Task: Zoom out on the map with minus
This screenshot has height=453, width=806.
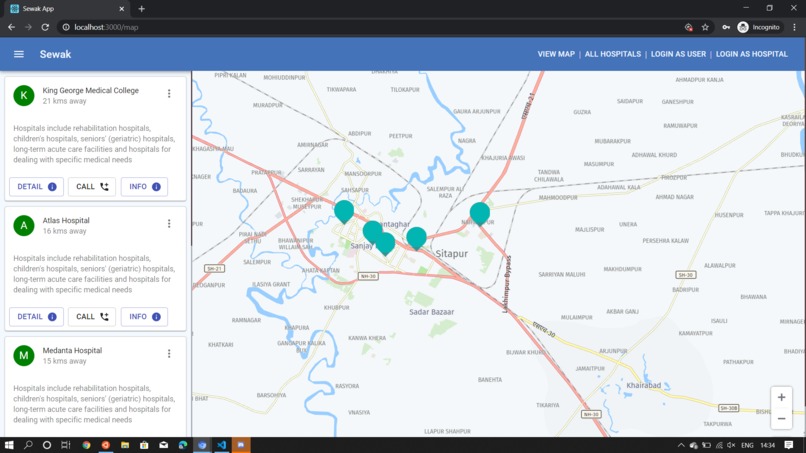Action: click(x=781, y=419)
